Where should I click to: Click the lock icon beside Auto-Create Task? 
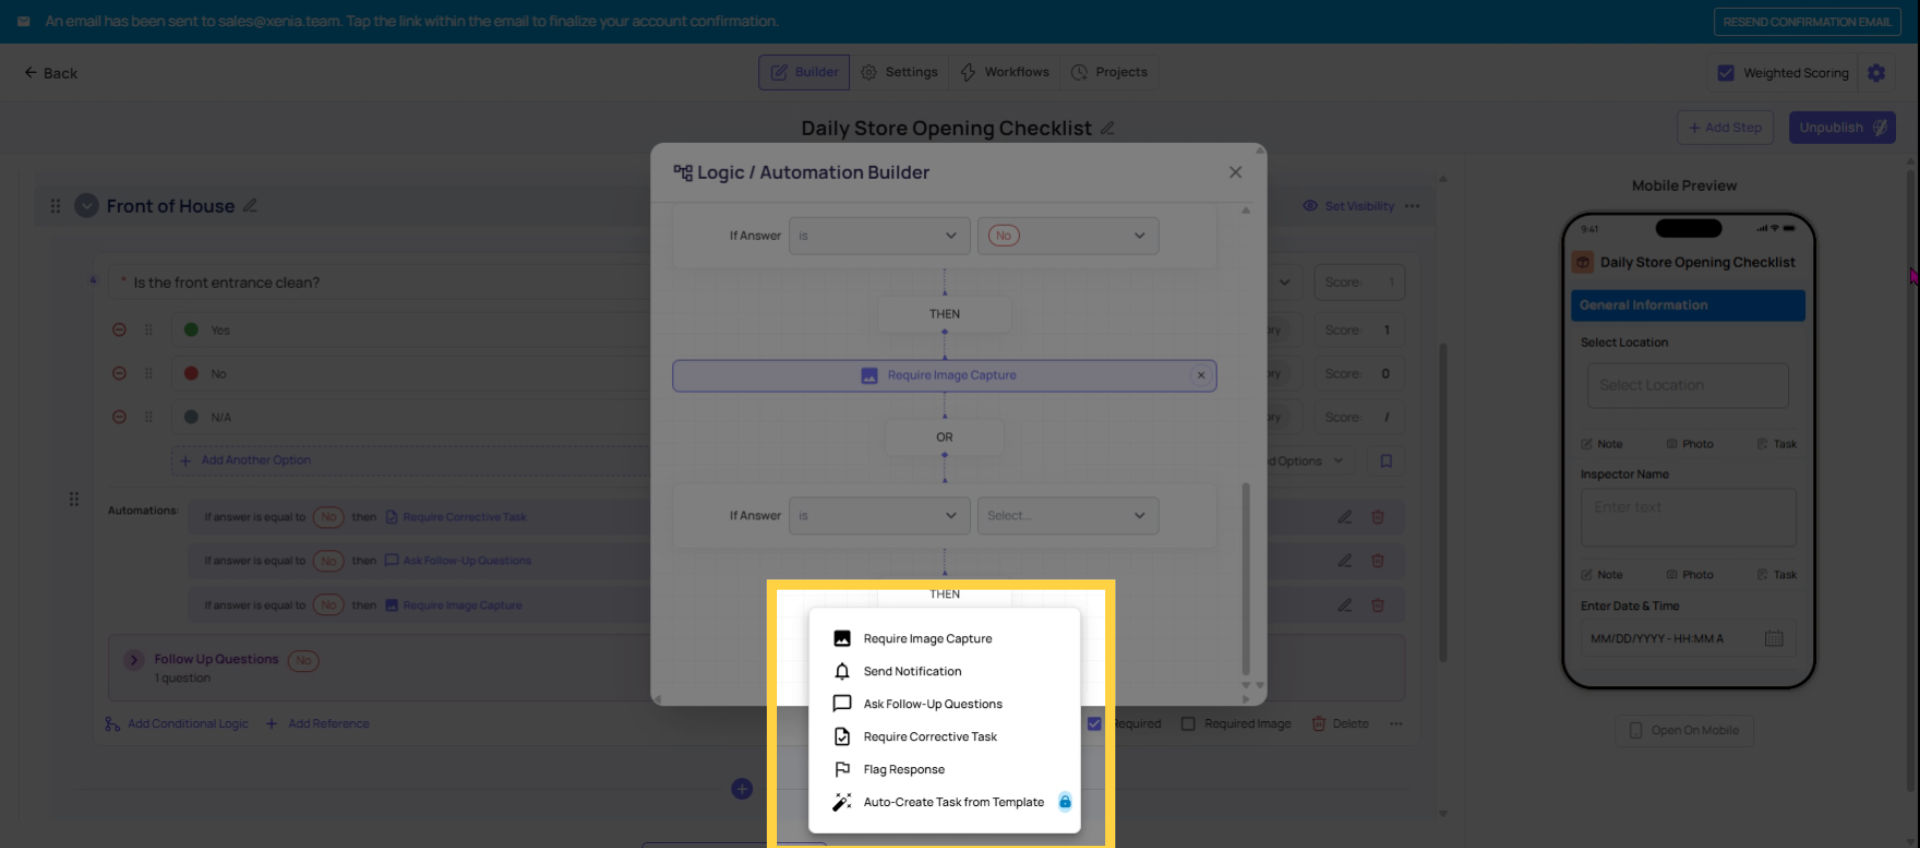tap(1065, 802)
